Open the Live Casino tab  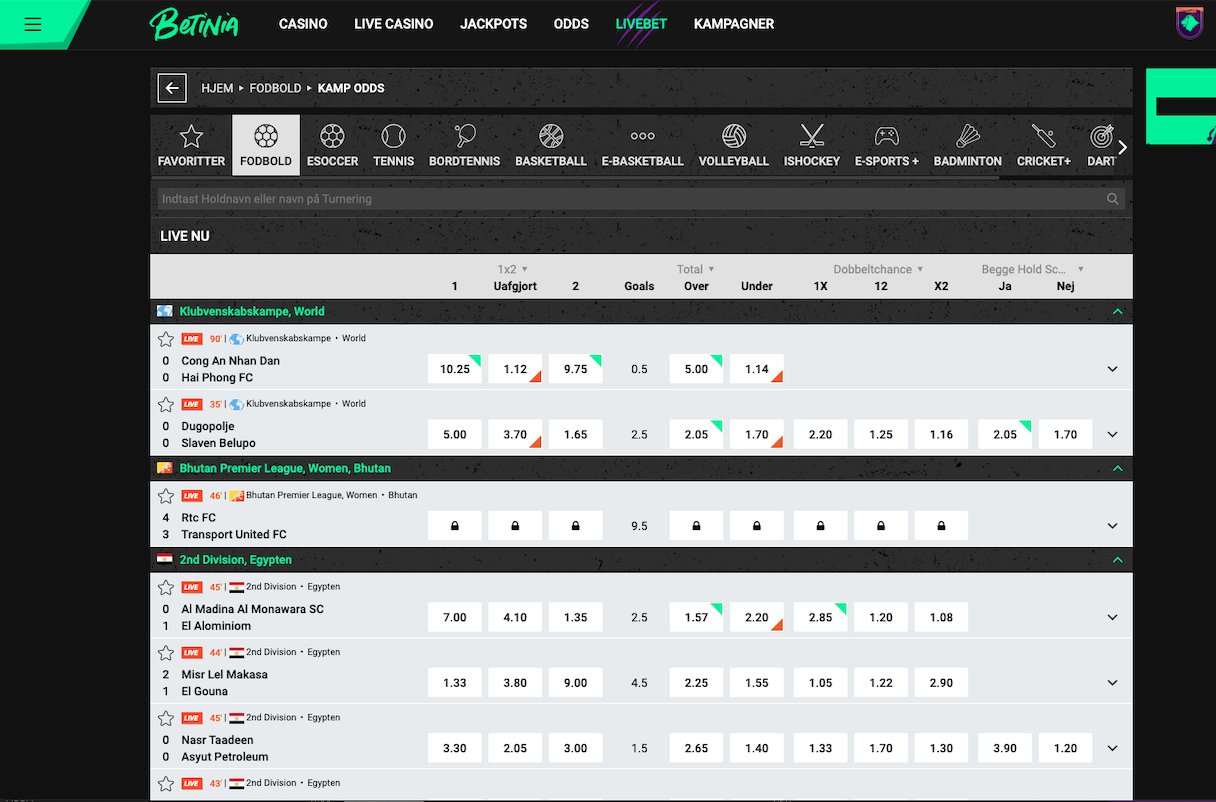click(393, 24)
